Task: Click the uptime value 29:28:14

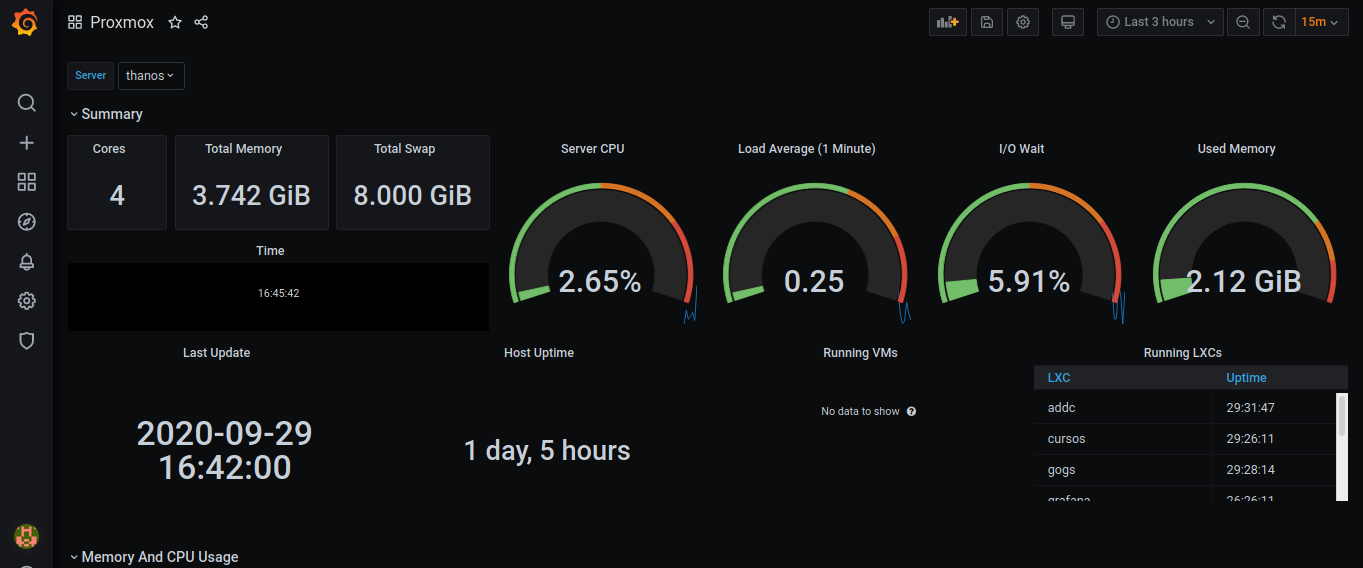Action: [x=1250, y=470]
